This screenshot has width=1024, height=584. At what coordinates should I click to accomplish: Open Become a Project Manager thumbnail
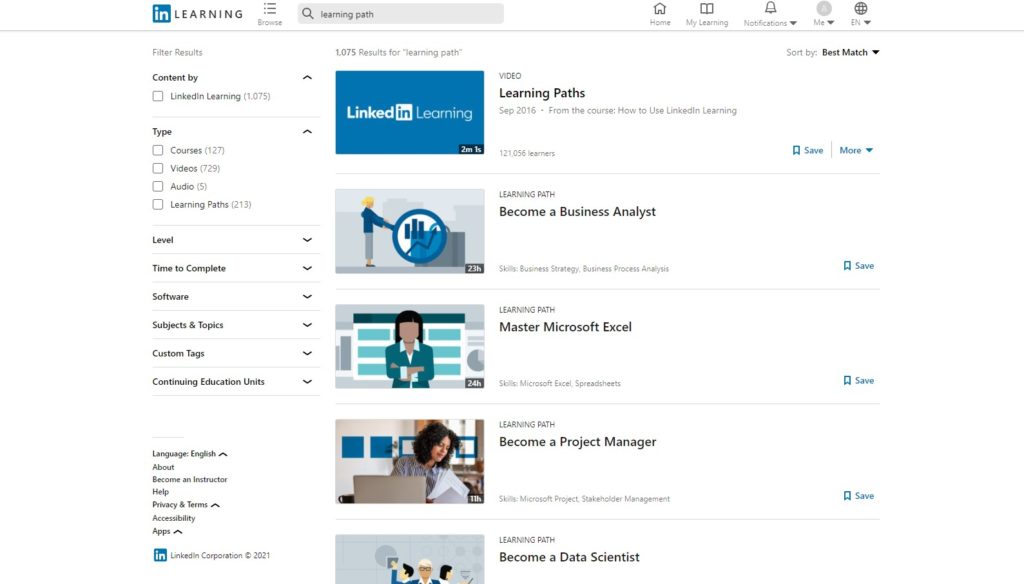pos(409,461)
